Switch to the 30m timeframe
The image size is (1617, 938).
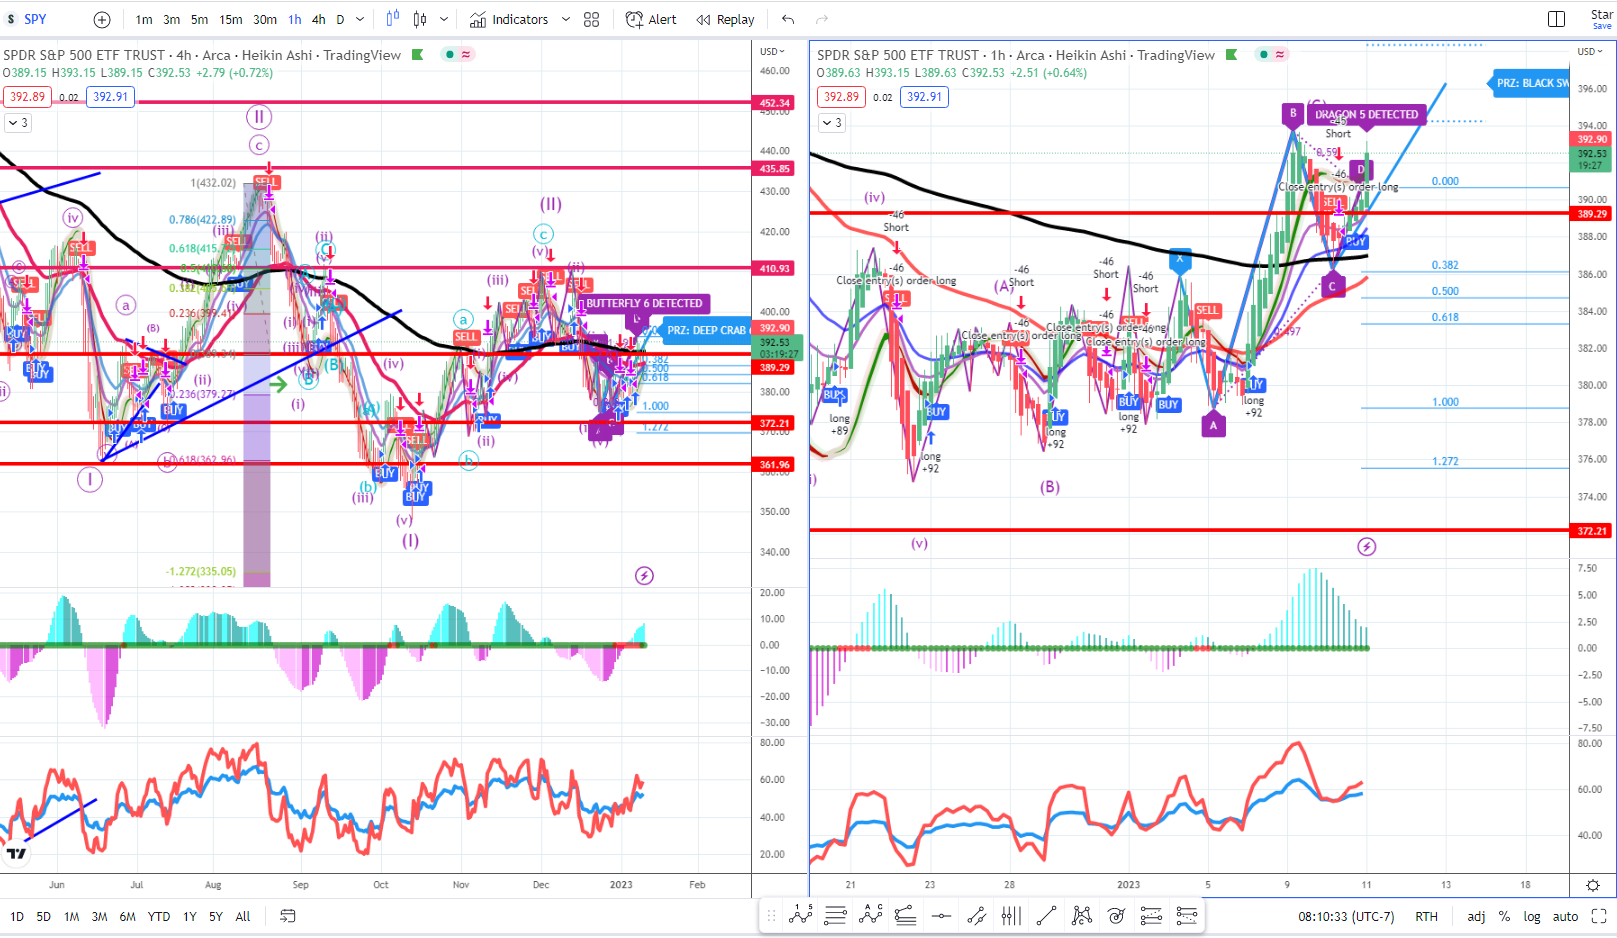[265, 19]
